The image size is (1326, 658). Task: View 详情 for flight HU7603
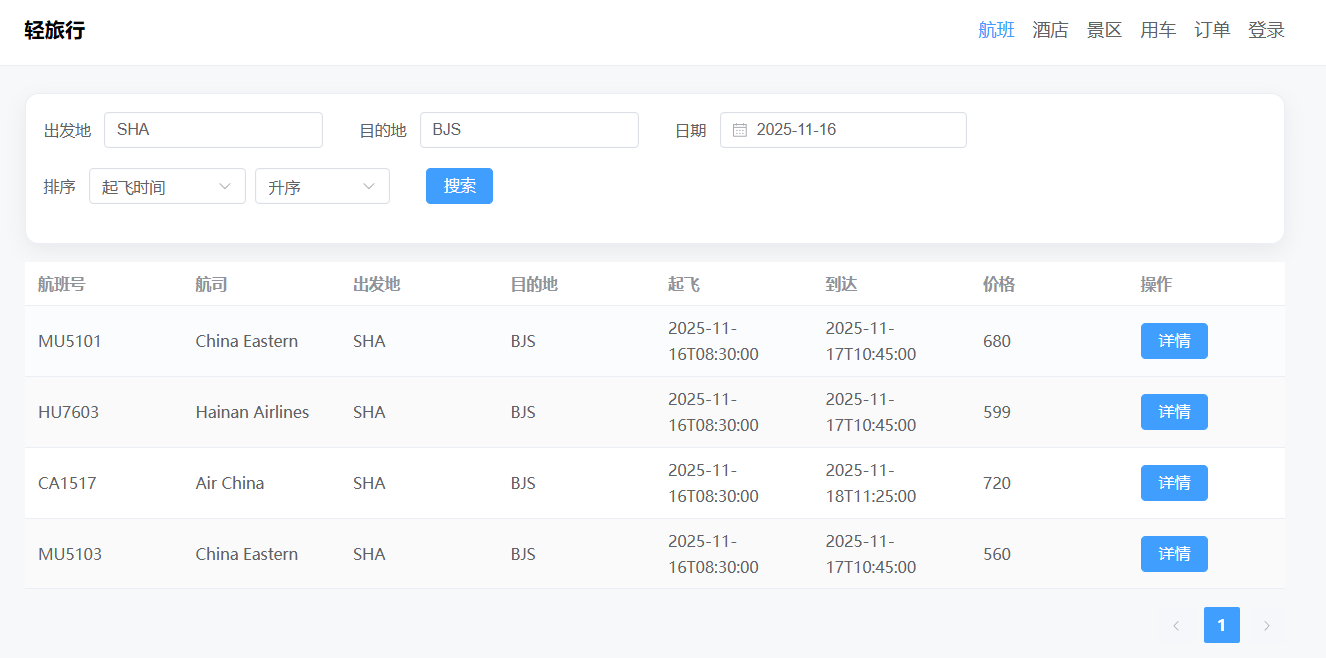(1174, 412)
